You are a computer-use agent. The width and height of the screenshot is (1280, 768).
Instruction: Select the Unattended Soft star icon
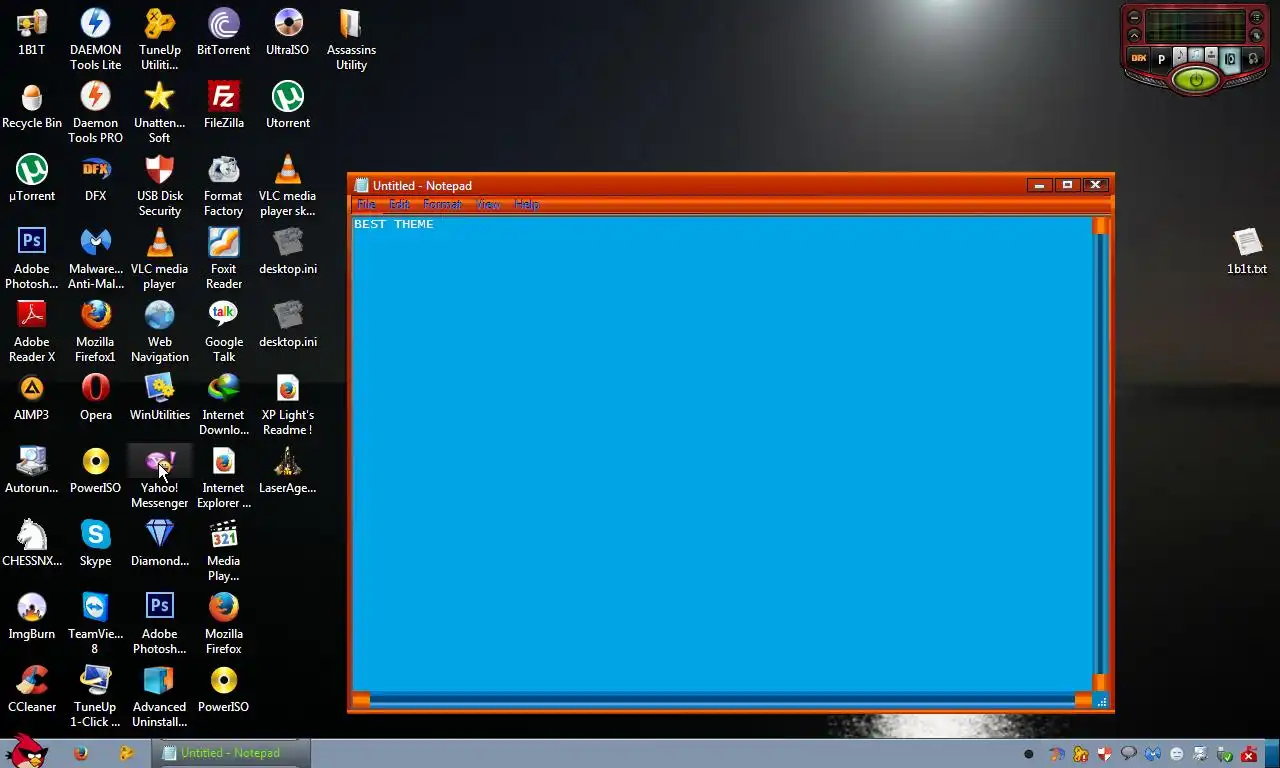(x=160, y=112)
